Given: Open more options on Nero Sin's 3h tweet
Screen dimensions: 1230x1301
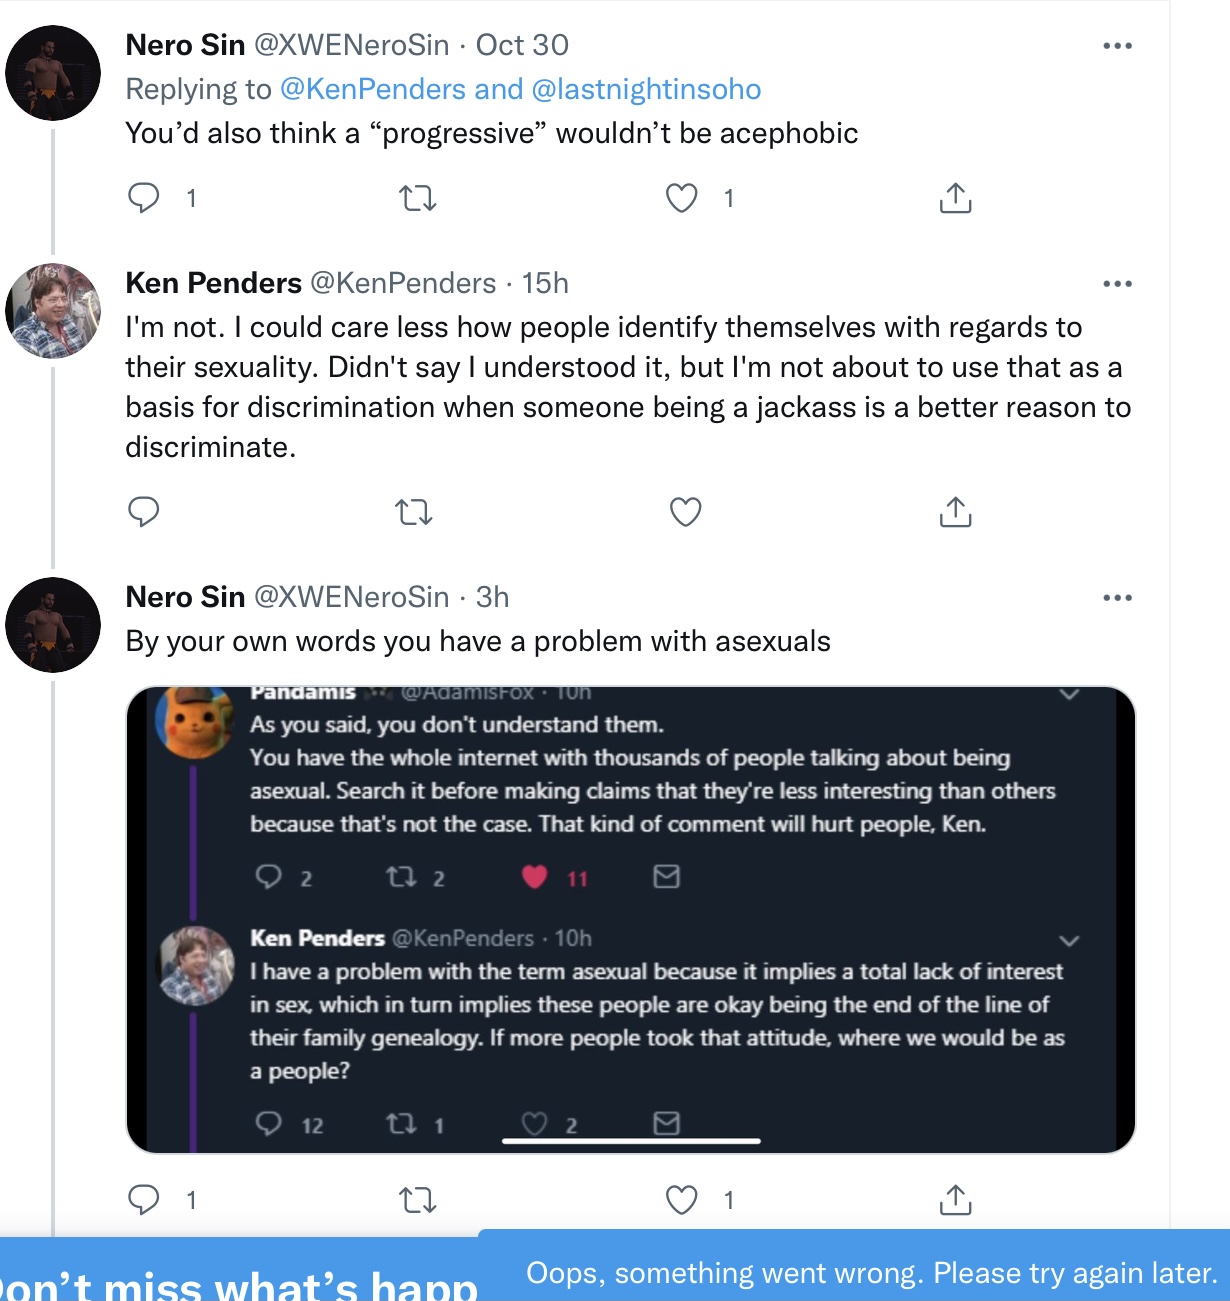Looking at the screenshot, I should point(1117,598).
